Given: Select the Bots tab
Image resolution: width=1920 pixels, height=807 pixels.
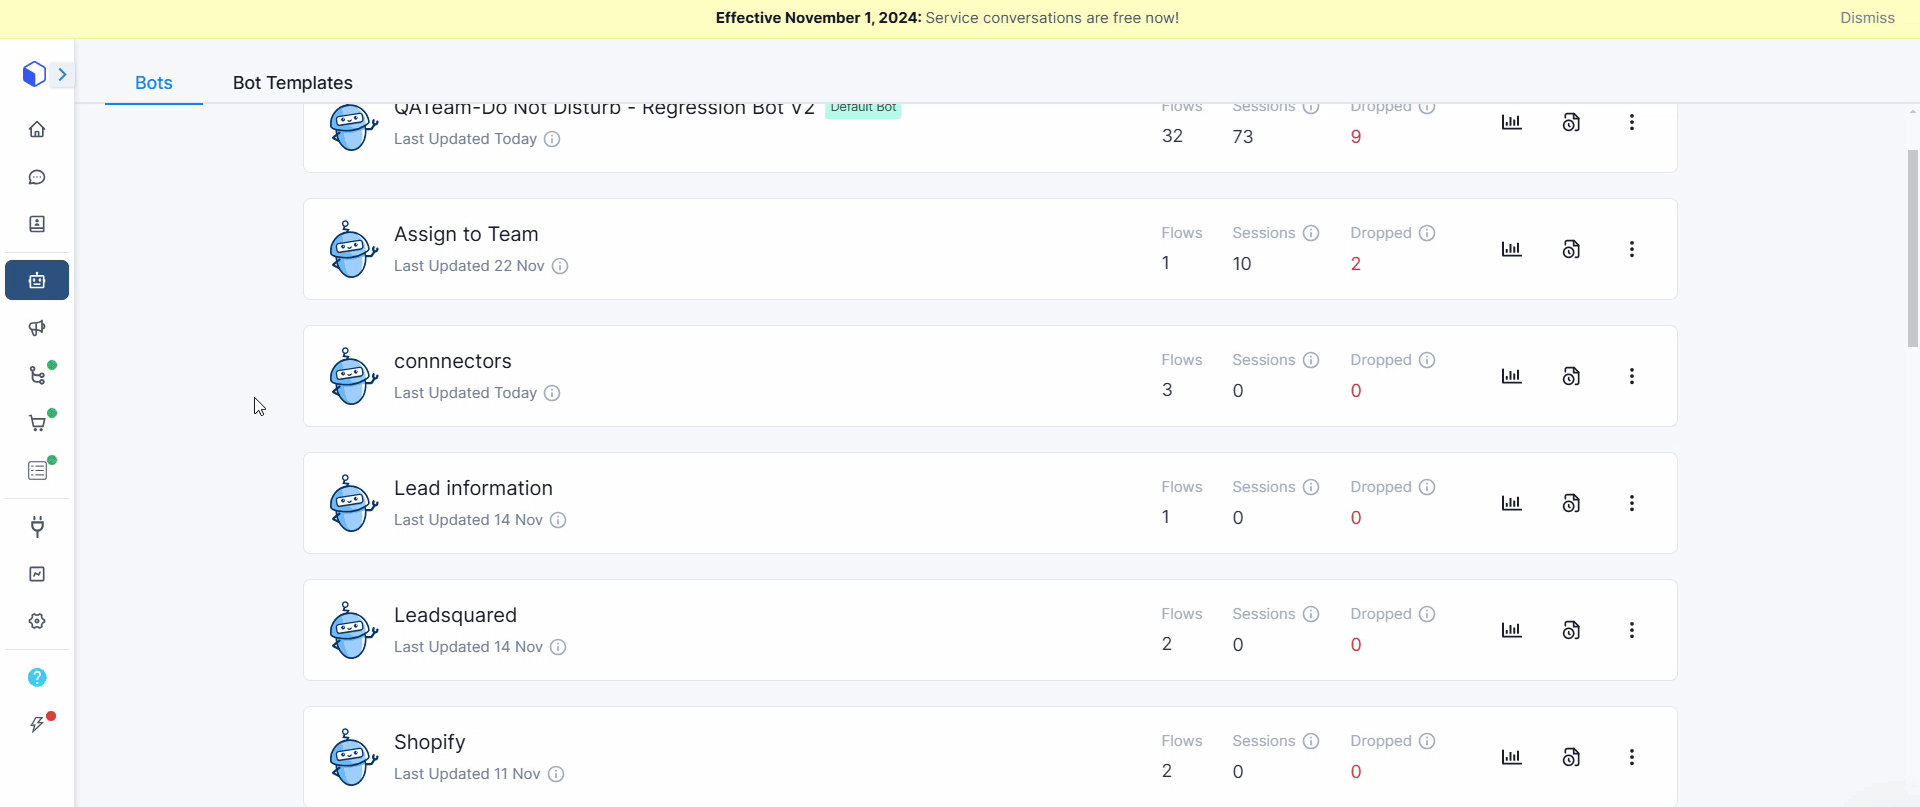Looking at the screenshot, I should 154,83.
